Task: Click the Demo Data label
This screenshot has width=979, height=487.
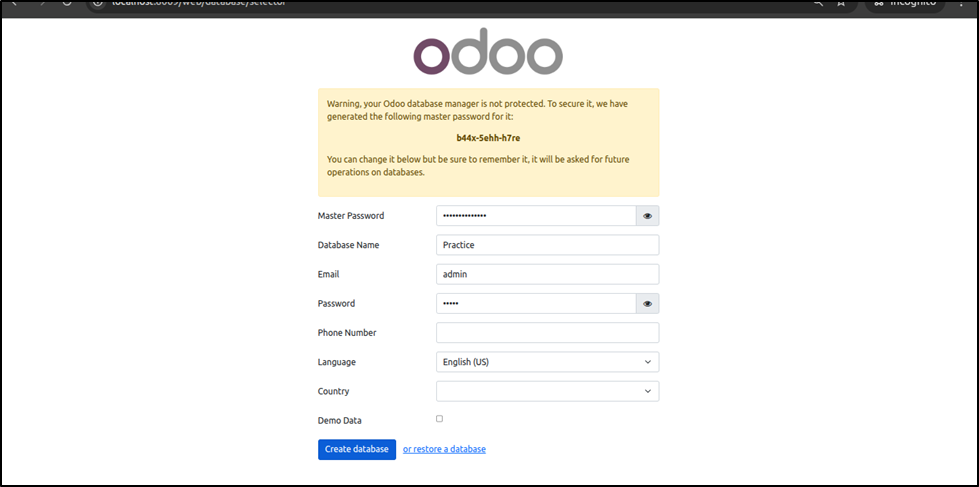Action: pyautogui.click(x=341, y=421)
